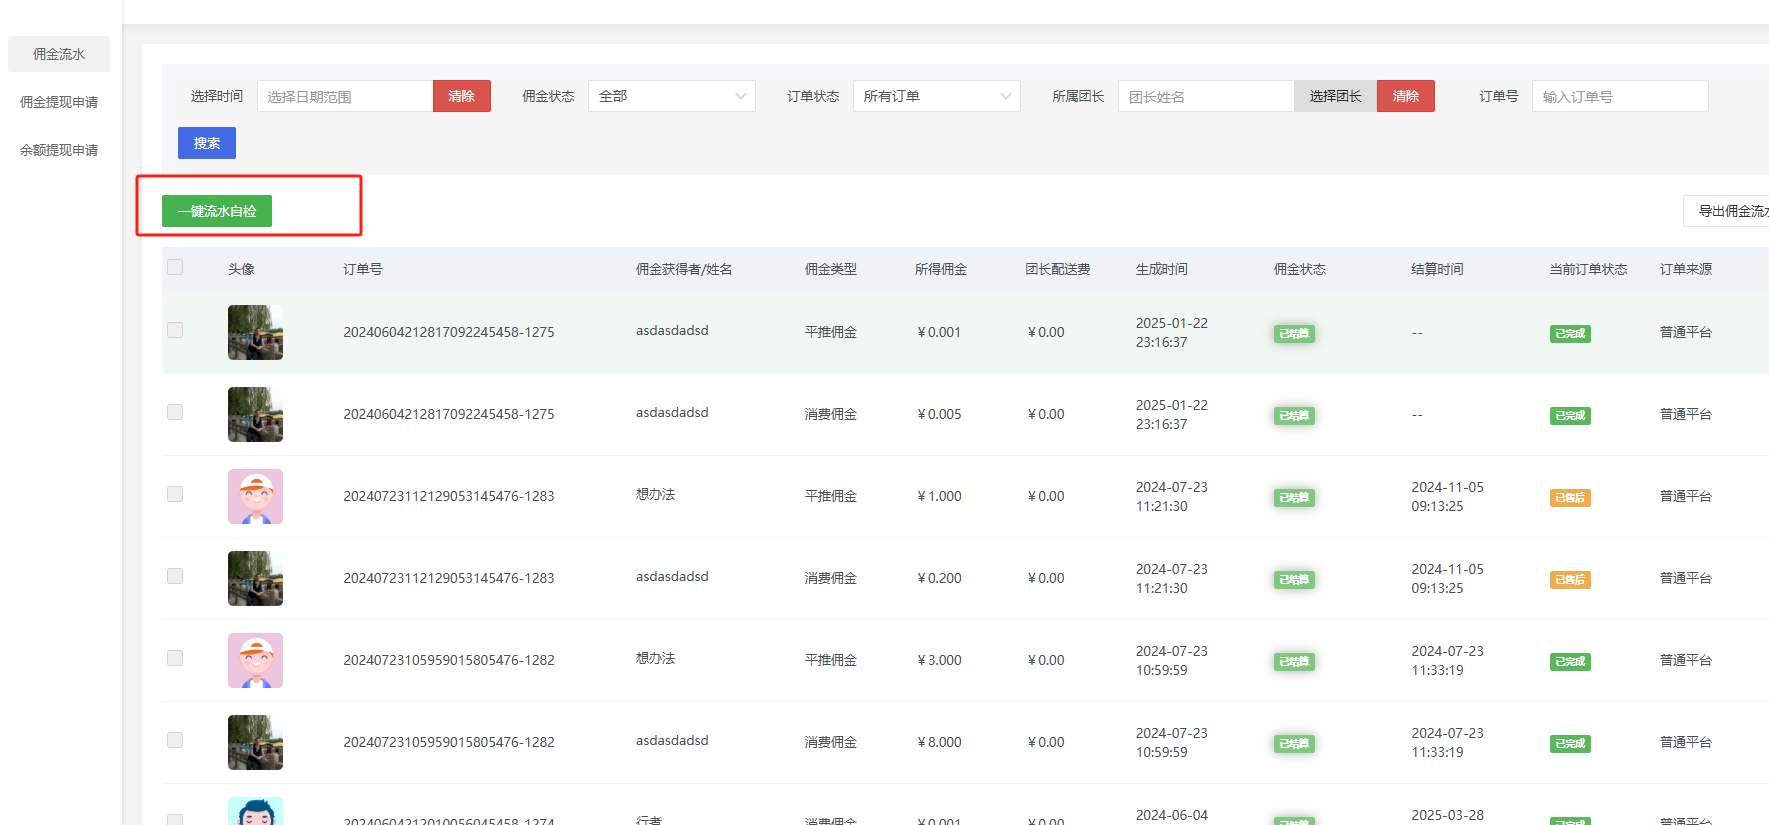This screenshot has height=825, width=1769.
Task: Click the orange 已售后 badge for ¥0.200 row
Action: point(1569,580)
